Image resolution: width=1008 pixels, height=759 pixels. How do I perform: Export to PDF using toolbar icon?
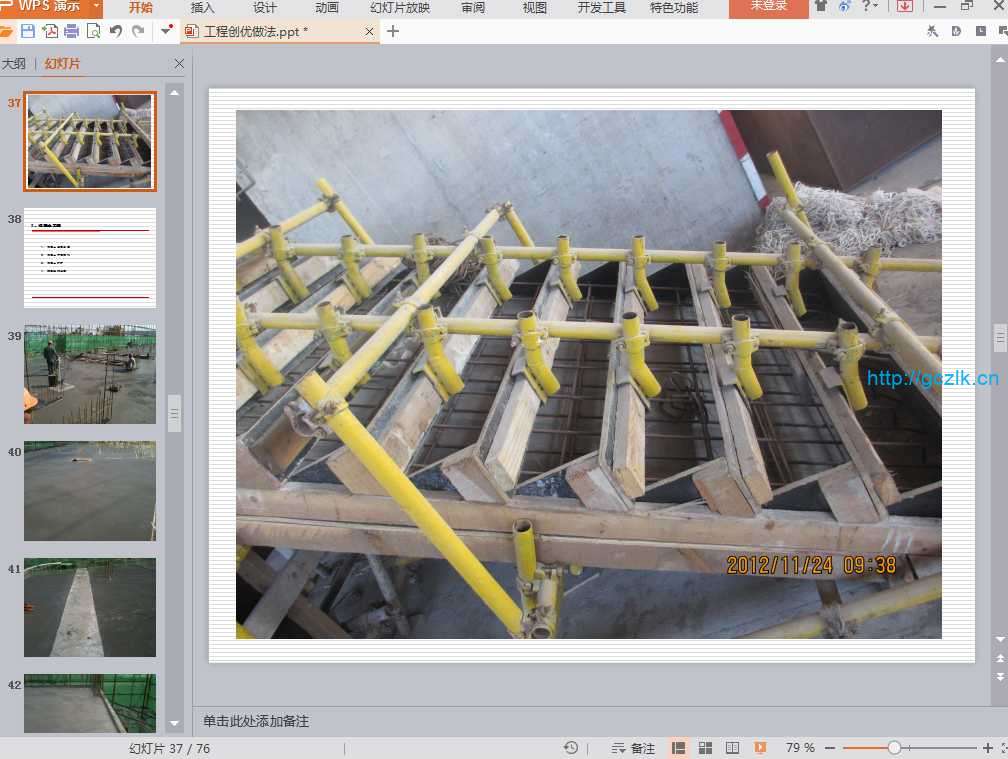pyautogui.click(x=50, y=31)
